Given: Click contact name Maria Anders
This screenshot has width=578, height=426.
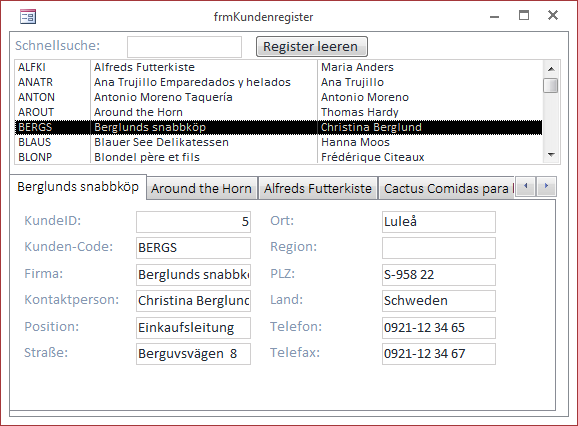Looking at the screenshot, I should coord(357,67).
